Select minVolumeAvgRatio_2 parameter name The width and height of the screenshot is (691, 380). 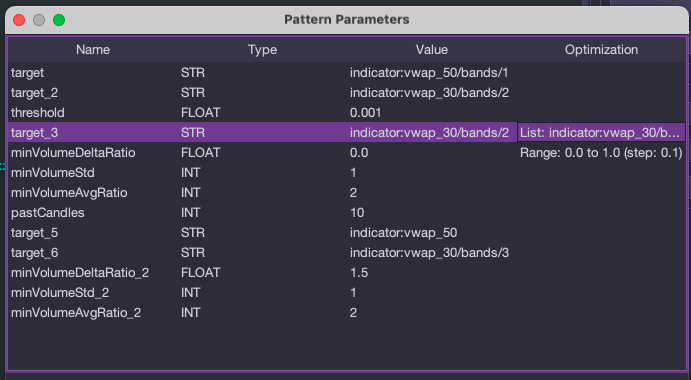pos(76,313)
